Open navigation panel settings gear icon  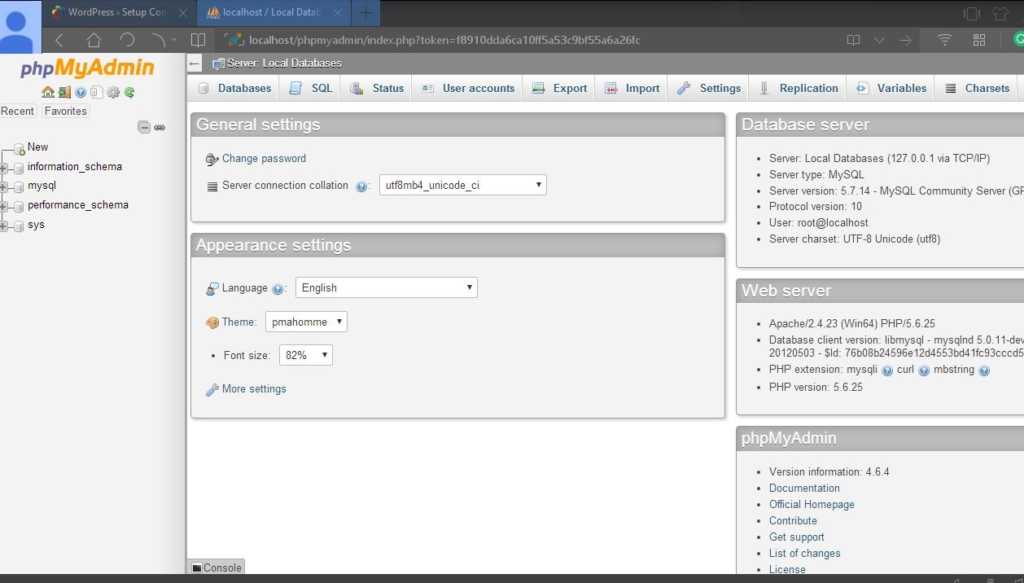tap(113, 92)
